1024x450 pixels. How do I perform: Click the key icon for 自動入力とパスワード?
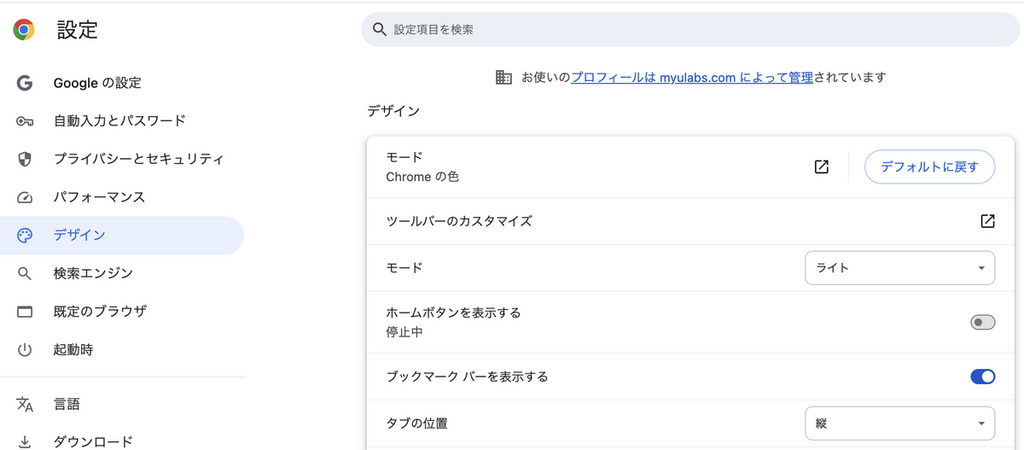[x=25, y=121]
